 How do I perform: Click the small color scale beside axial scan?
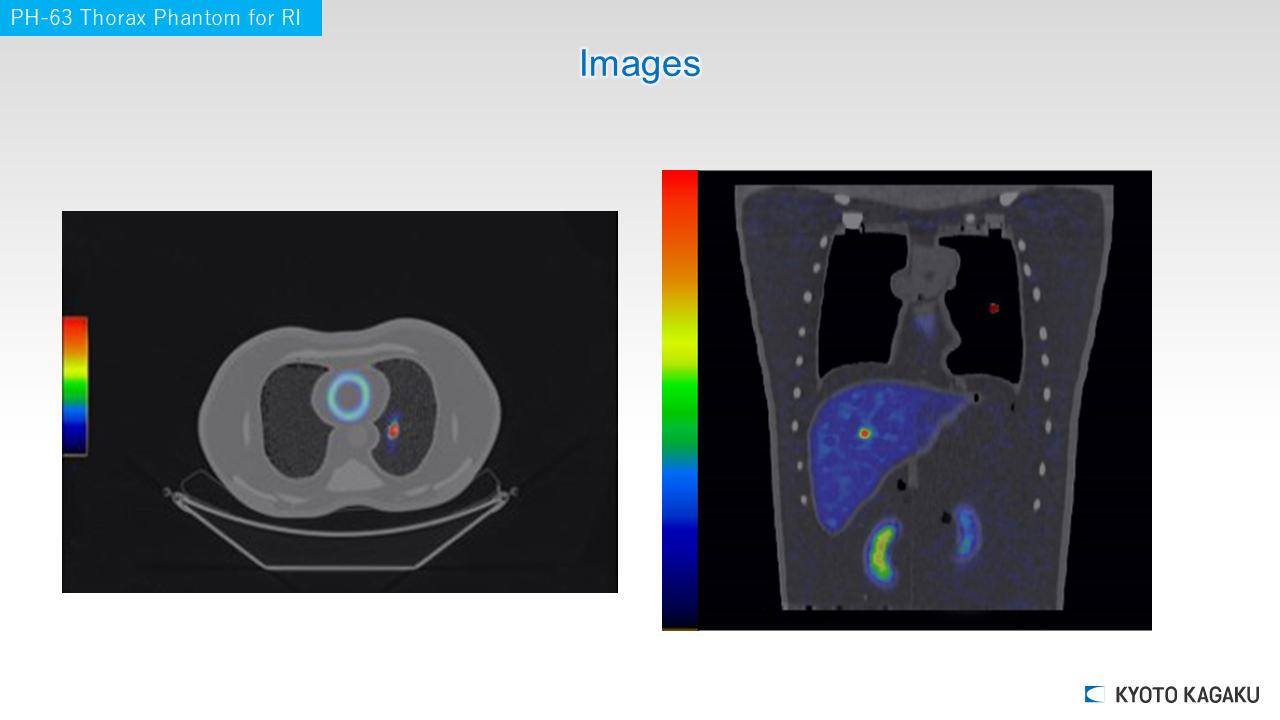[x=75, y=386]
